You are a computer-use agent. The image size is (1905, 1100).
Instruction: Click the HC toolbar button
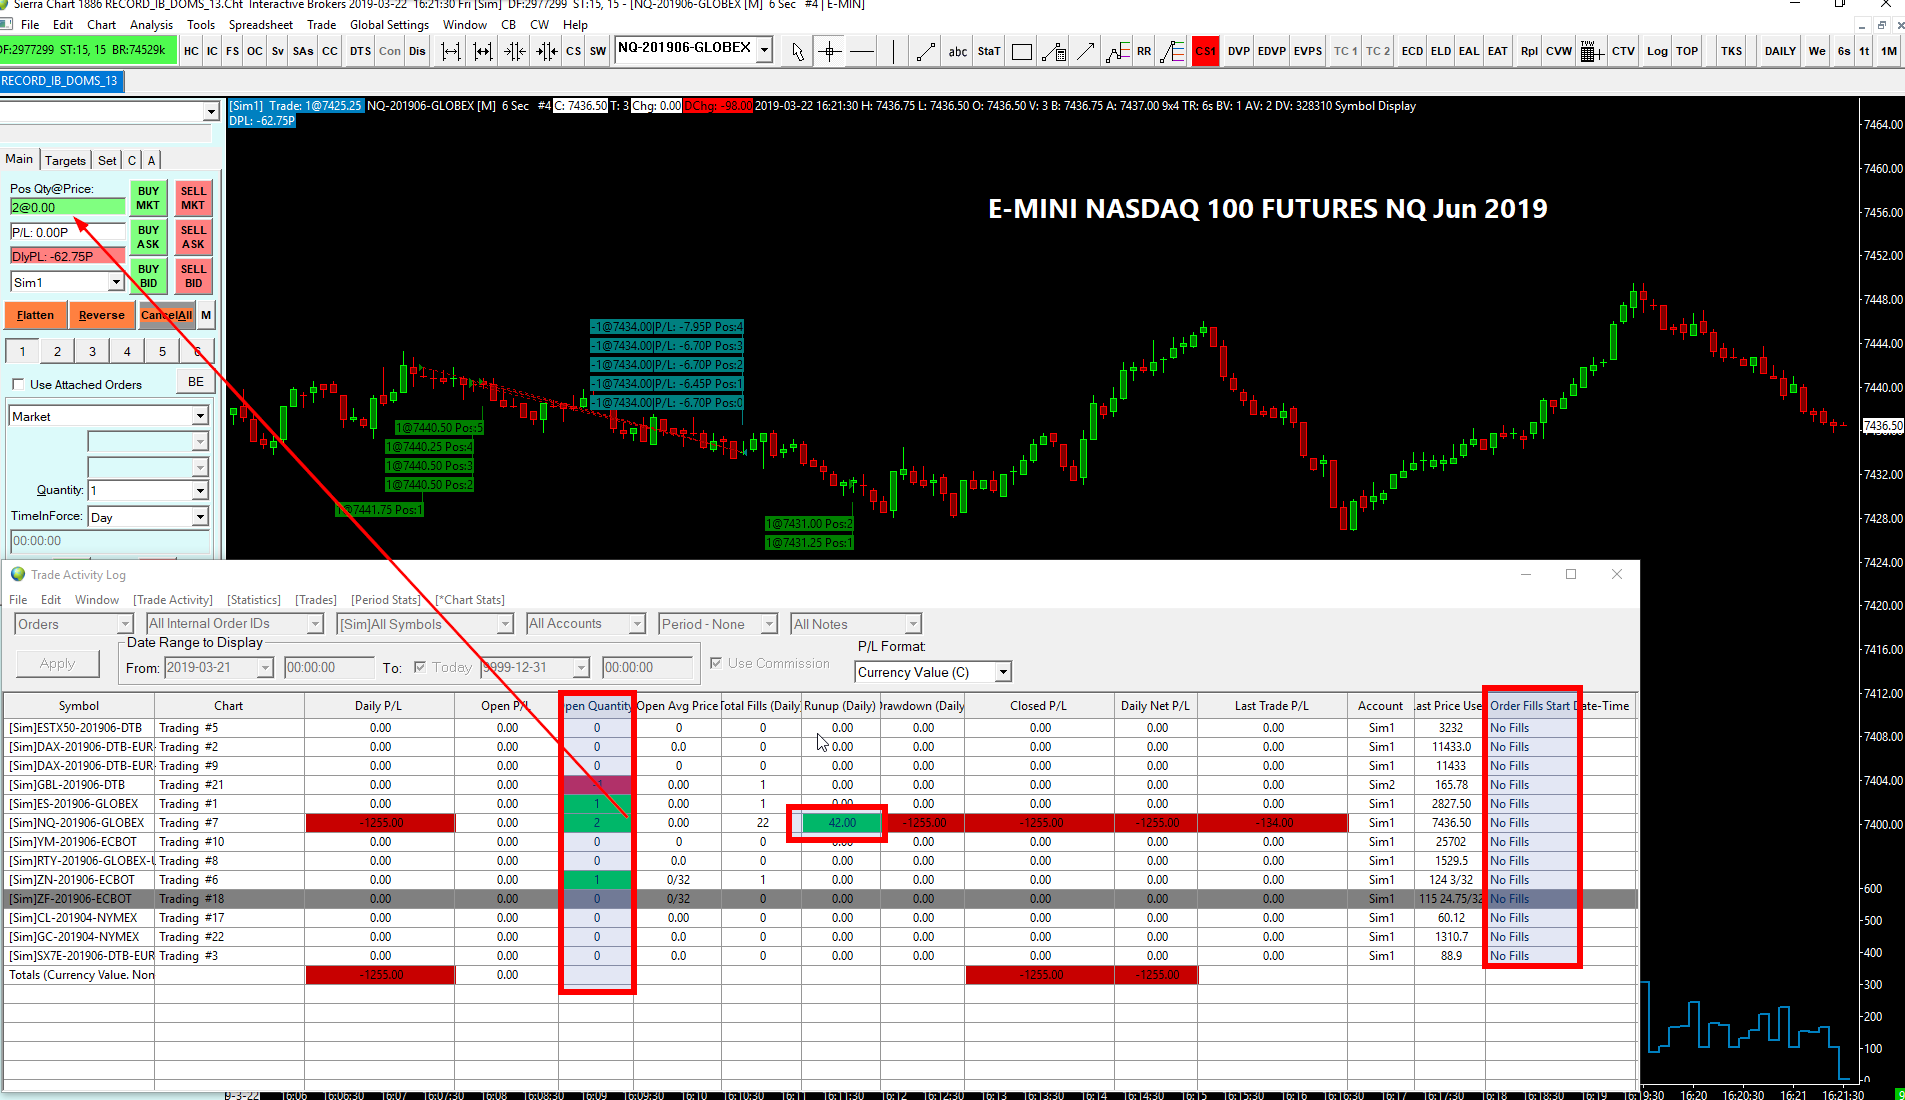click(x=192, y=51)
